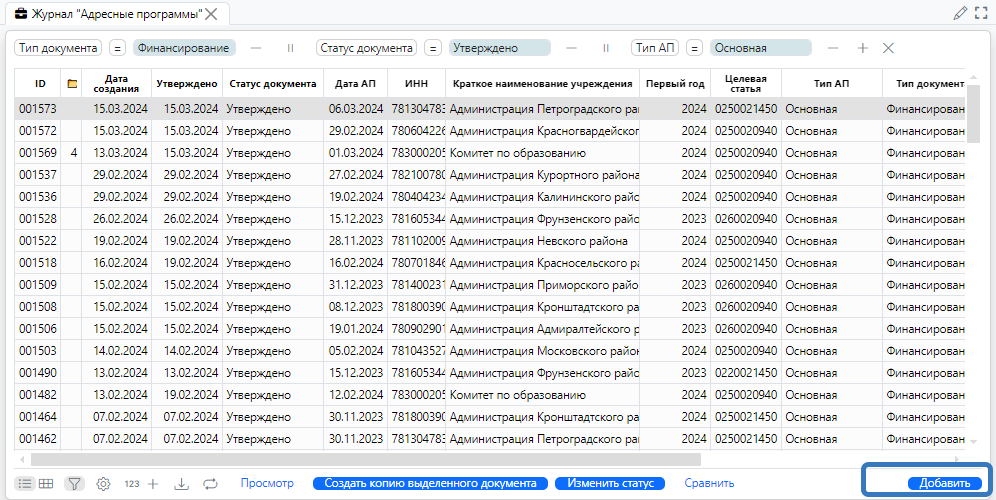Image resolution: width=996 pixels, height=500 pixels.
Task: Click the edit pencil icon
Action: pos(961,13)
